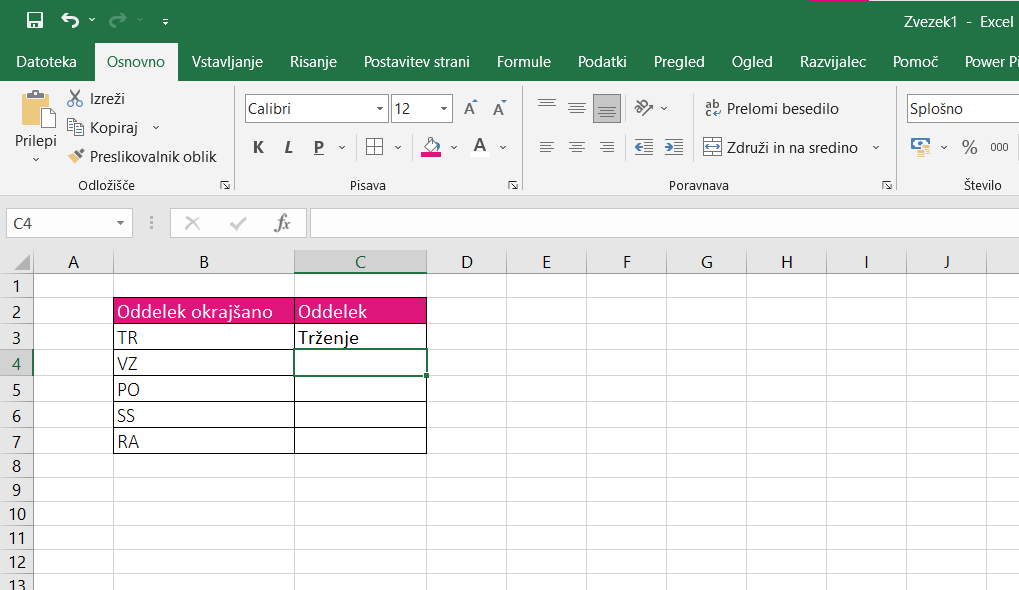Switch to the Vstavljanje tab

click(x=227, y=62)
